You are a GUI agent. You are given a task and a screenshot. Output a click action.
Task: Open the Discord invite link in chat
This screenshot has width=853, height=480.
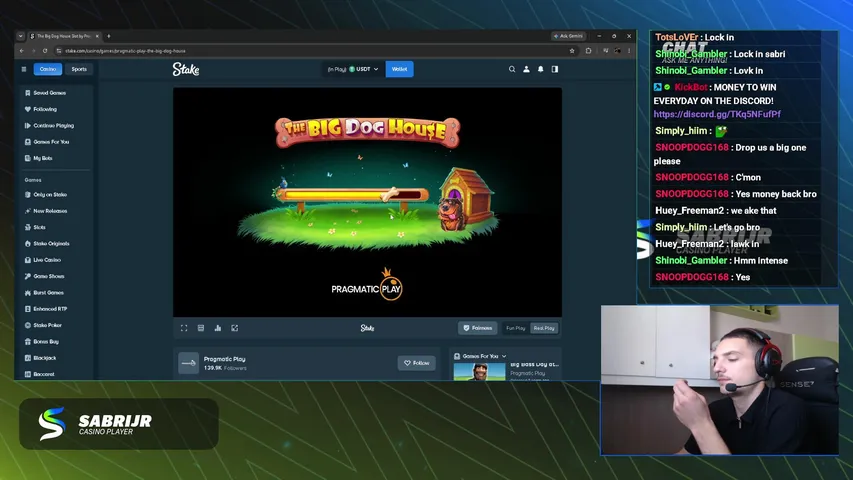coord(717,114)
